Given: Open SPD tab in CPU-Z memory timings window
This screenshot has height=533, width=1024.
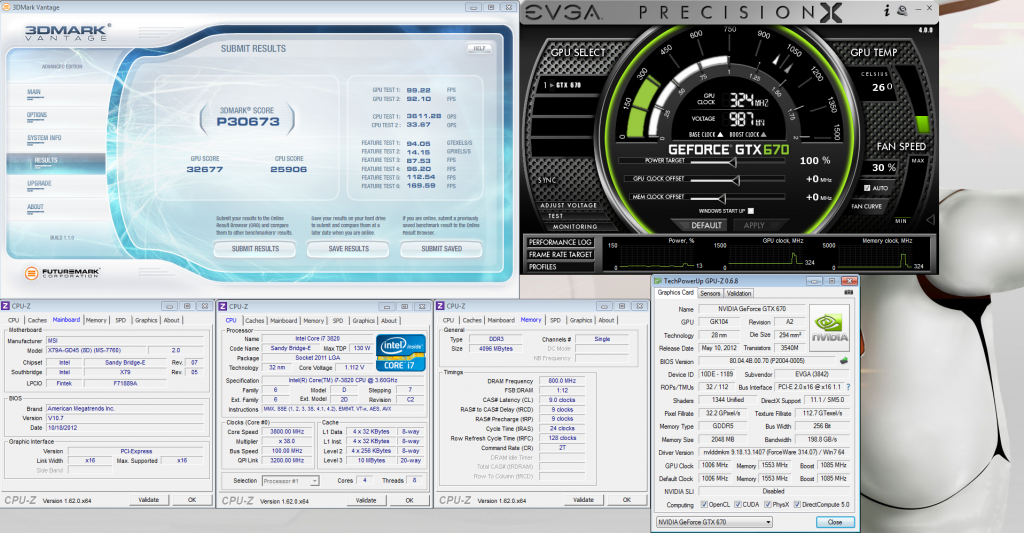Looking at the screenshot, I should (x=555, y=320).
